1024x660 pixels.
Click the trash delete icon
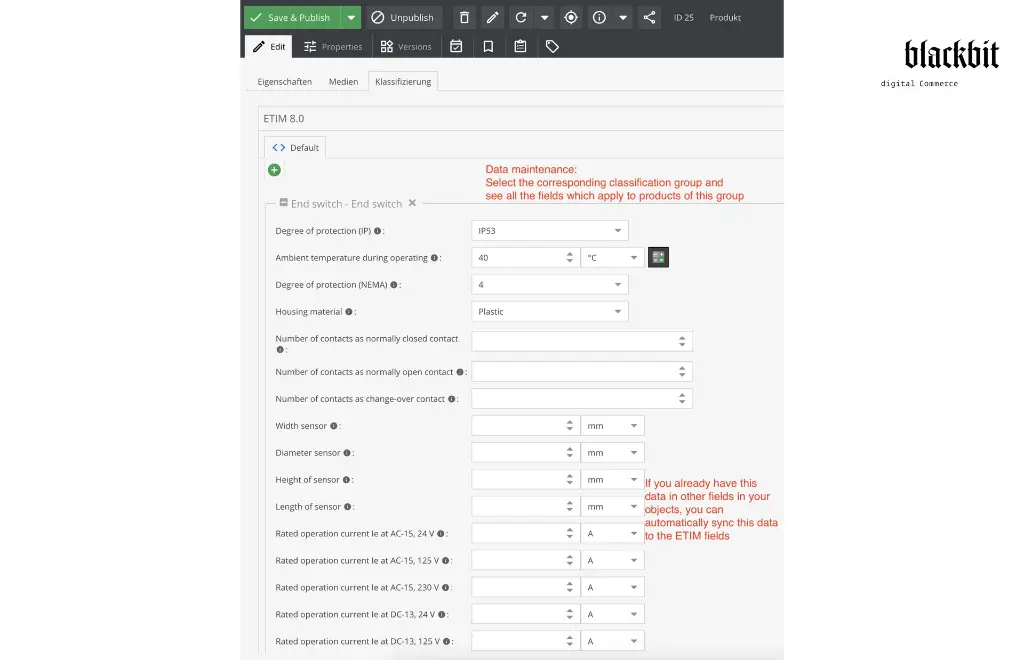click(x=464, y=18)
